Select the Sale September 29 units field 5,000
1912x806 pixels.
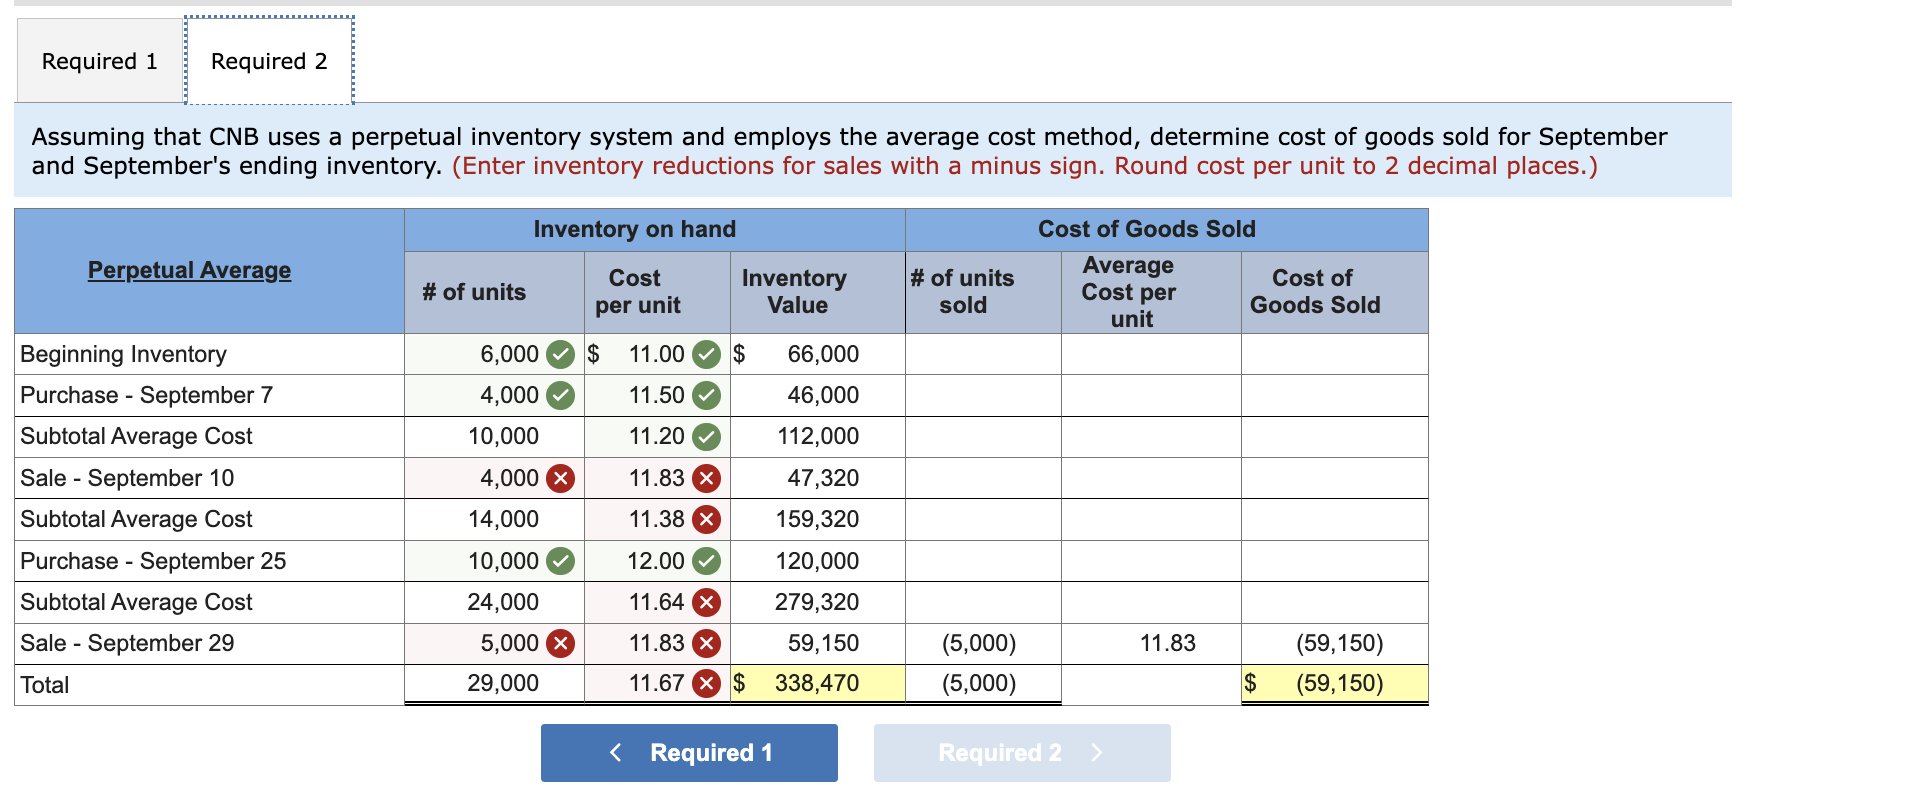point(494,643)
